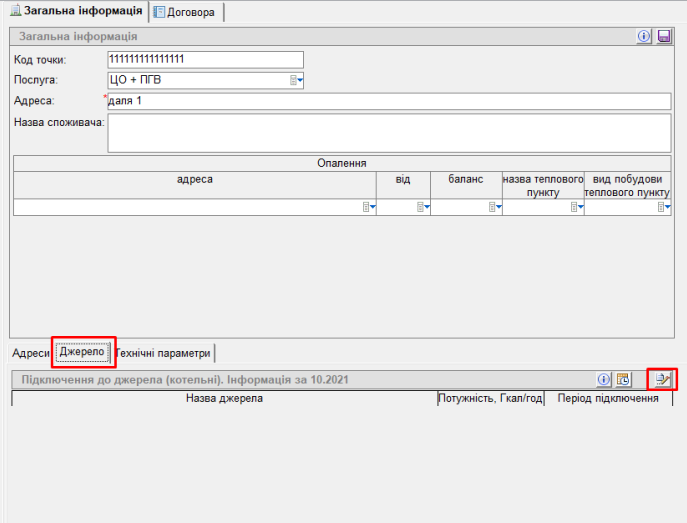The height and width of the screenshot is (523, 687).
Task: Click the edit icon for source connections
Action: [661, 379]
